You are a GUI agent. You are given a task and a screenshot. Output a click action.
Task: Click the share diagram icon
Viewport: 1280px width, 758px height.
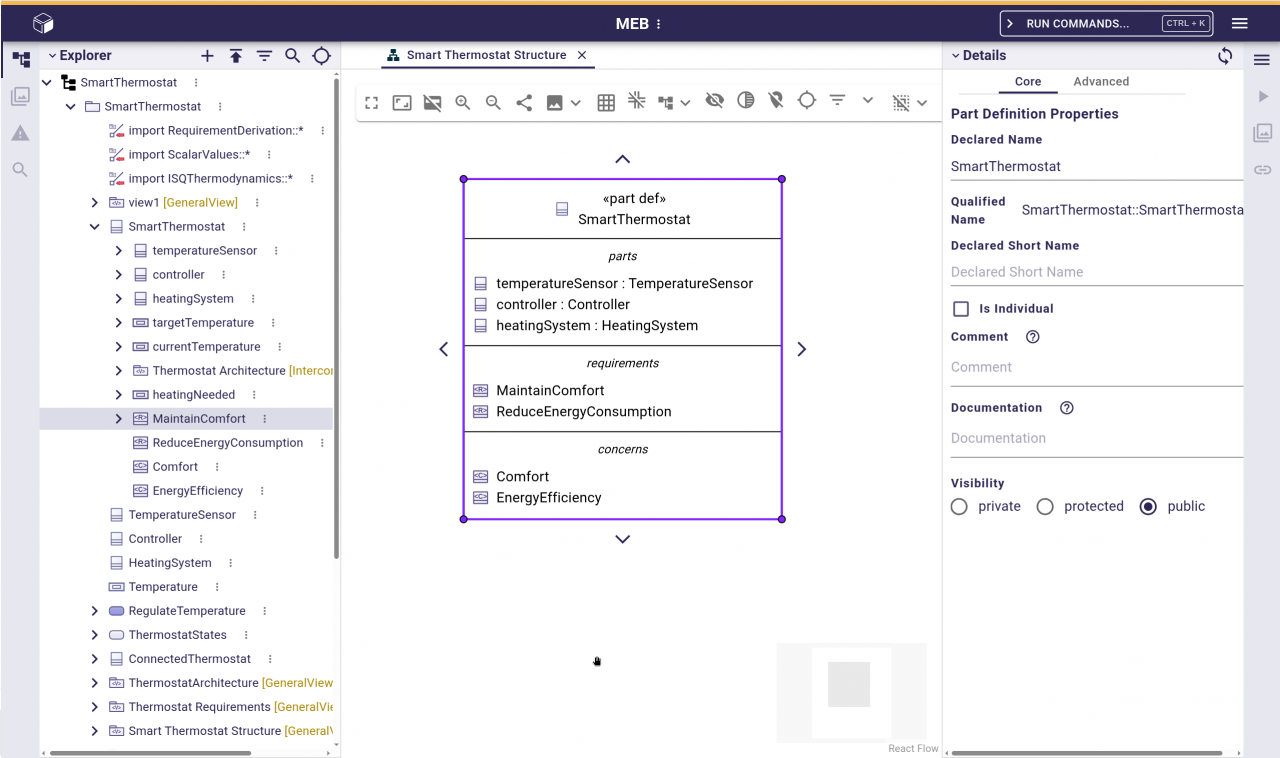524,102
